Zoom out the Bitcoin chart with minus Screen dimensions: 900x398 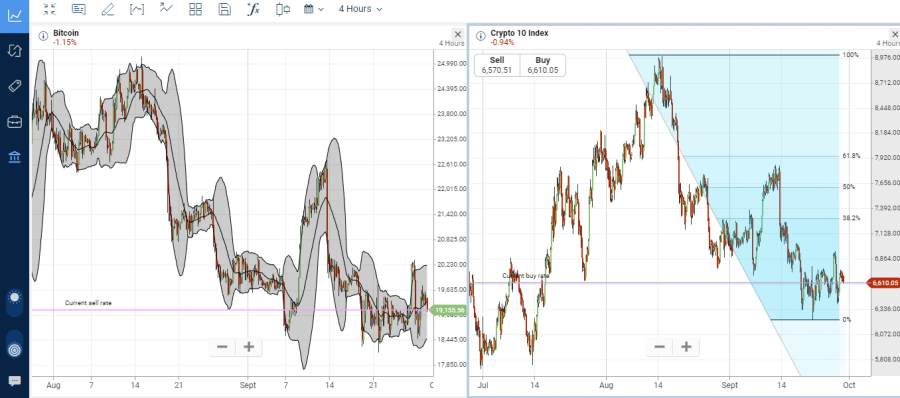[x=222, y=347]
